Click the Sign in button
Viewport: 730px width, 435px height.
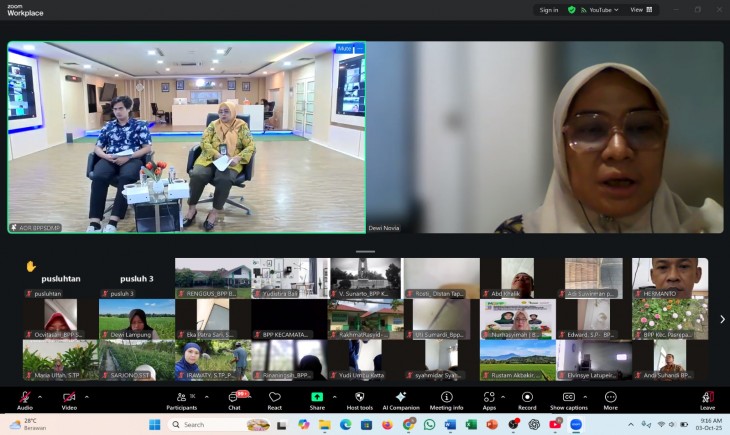tap(549, 10)
